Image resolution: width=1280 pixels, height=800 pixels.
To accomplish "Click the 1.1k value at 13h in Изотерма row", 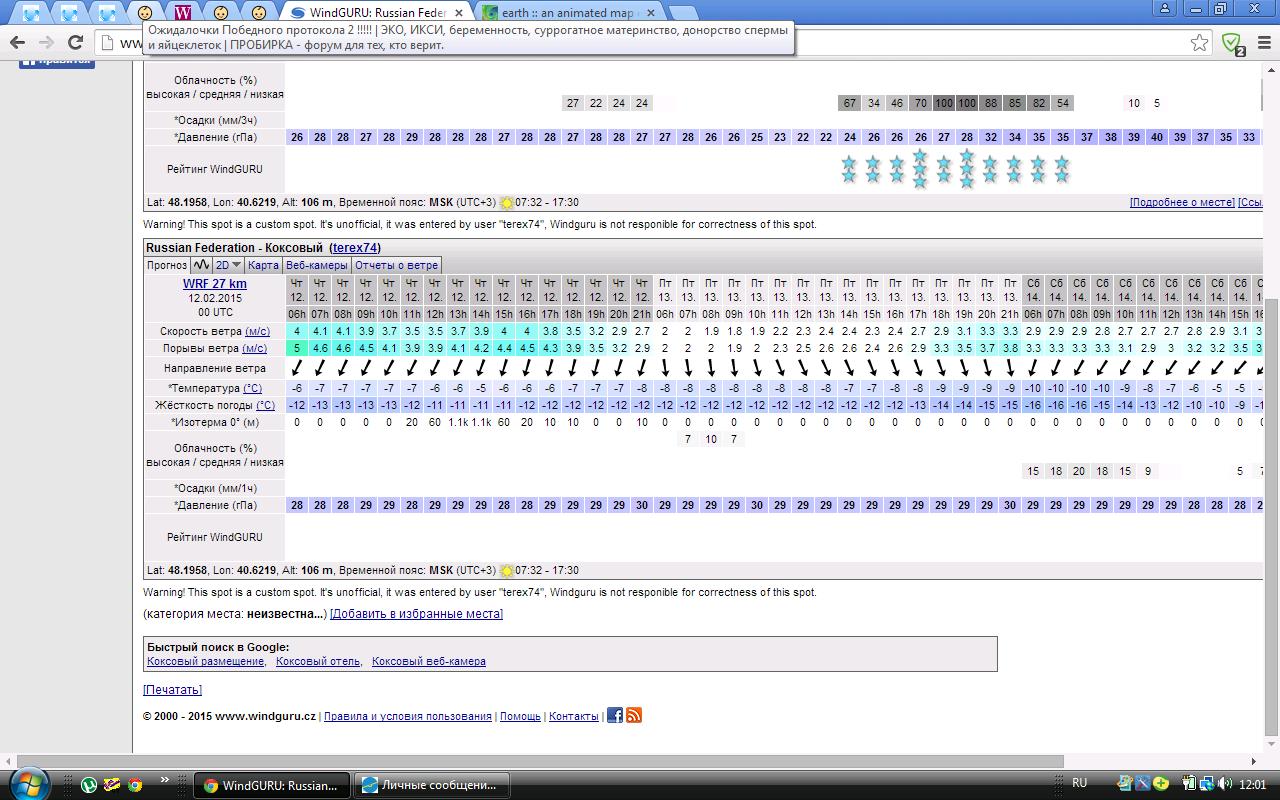I will (x=458, y=422).
